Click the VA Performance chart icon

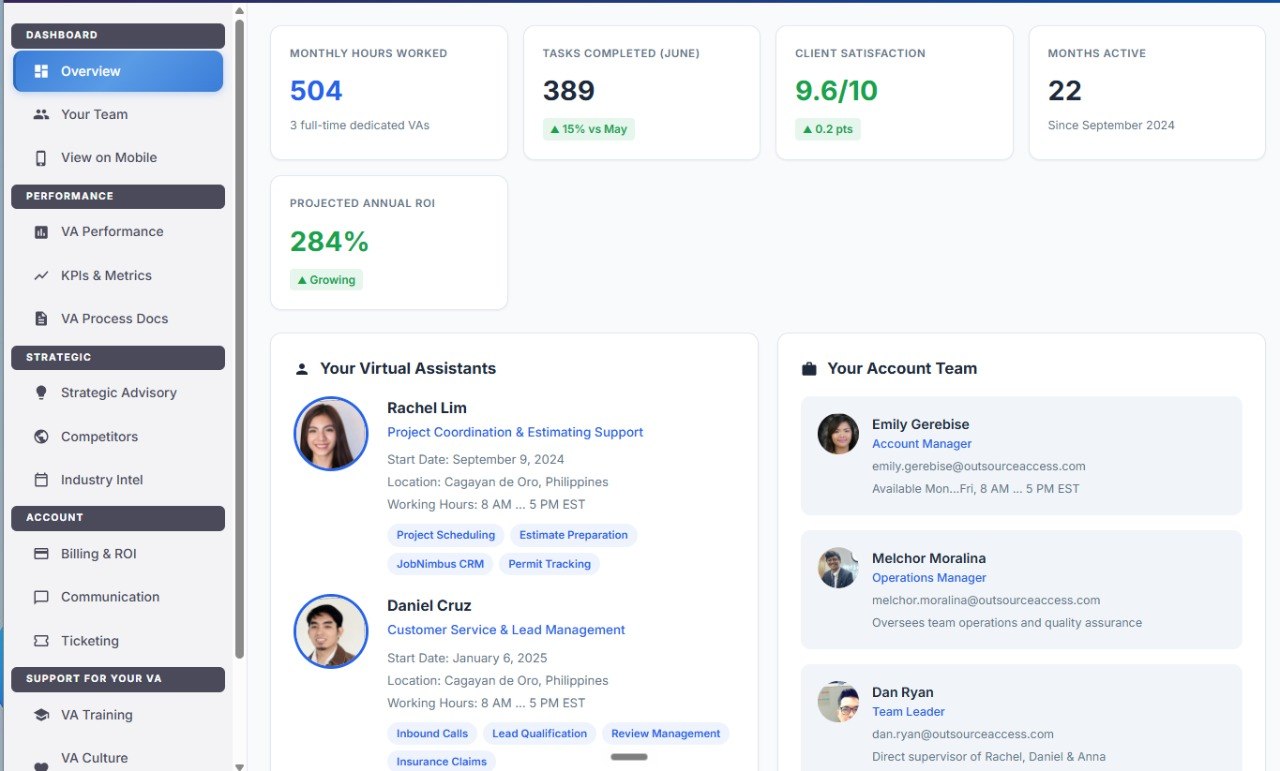pos(41,232)
